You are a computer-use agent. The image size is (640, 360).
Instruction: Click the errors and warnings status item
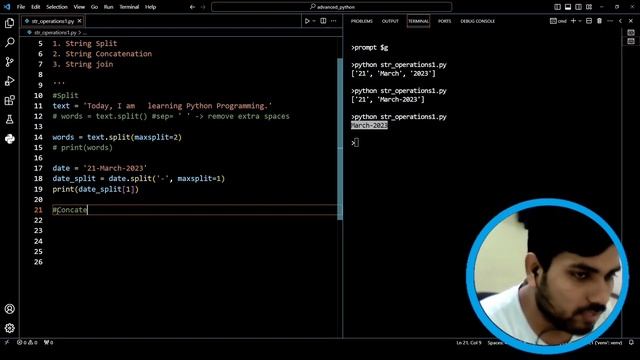[x=27, y=342]
